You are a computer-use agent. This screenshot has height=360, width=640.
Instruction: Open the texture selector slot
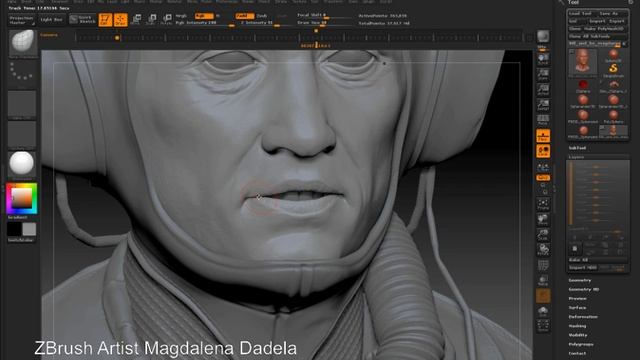pos(22,134)
